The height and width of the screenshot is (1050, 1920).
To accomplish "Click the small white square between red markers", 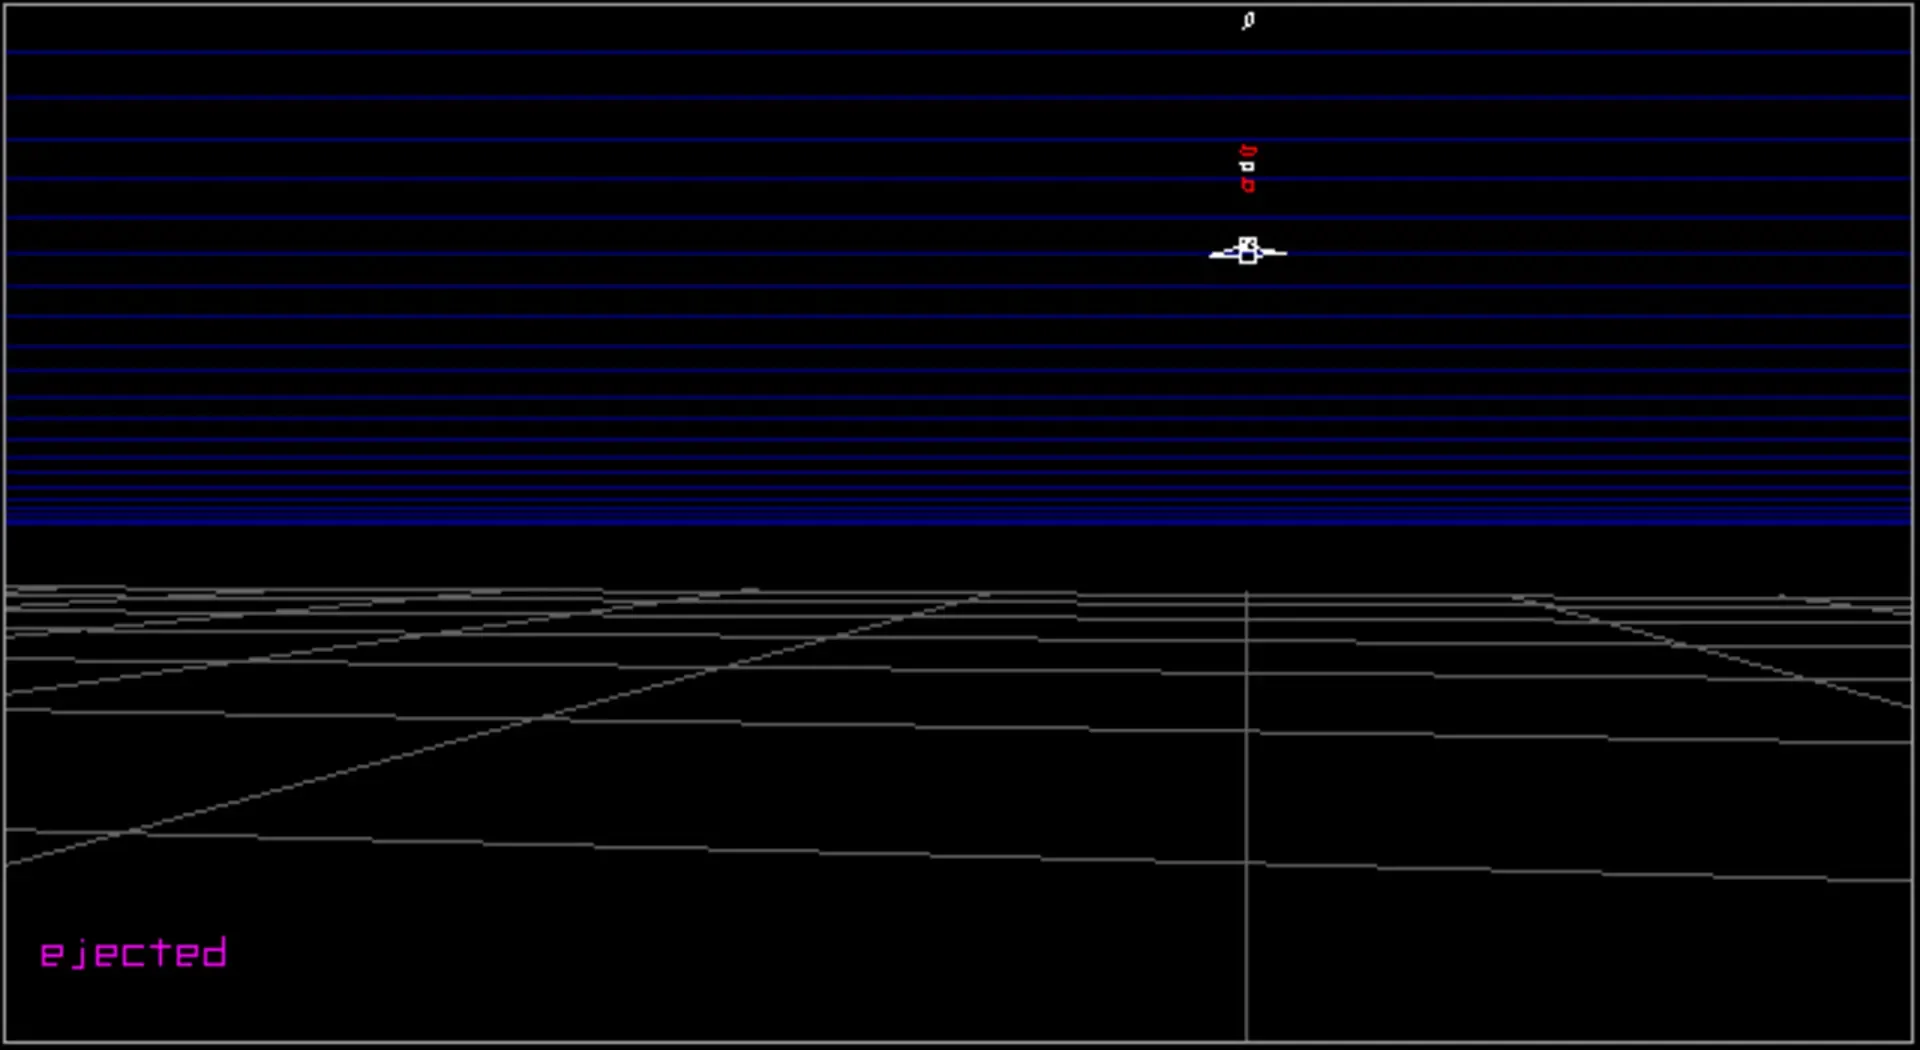I will tap(1247, 167).
